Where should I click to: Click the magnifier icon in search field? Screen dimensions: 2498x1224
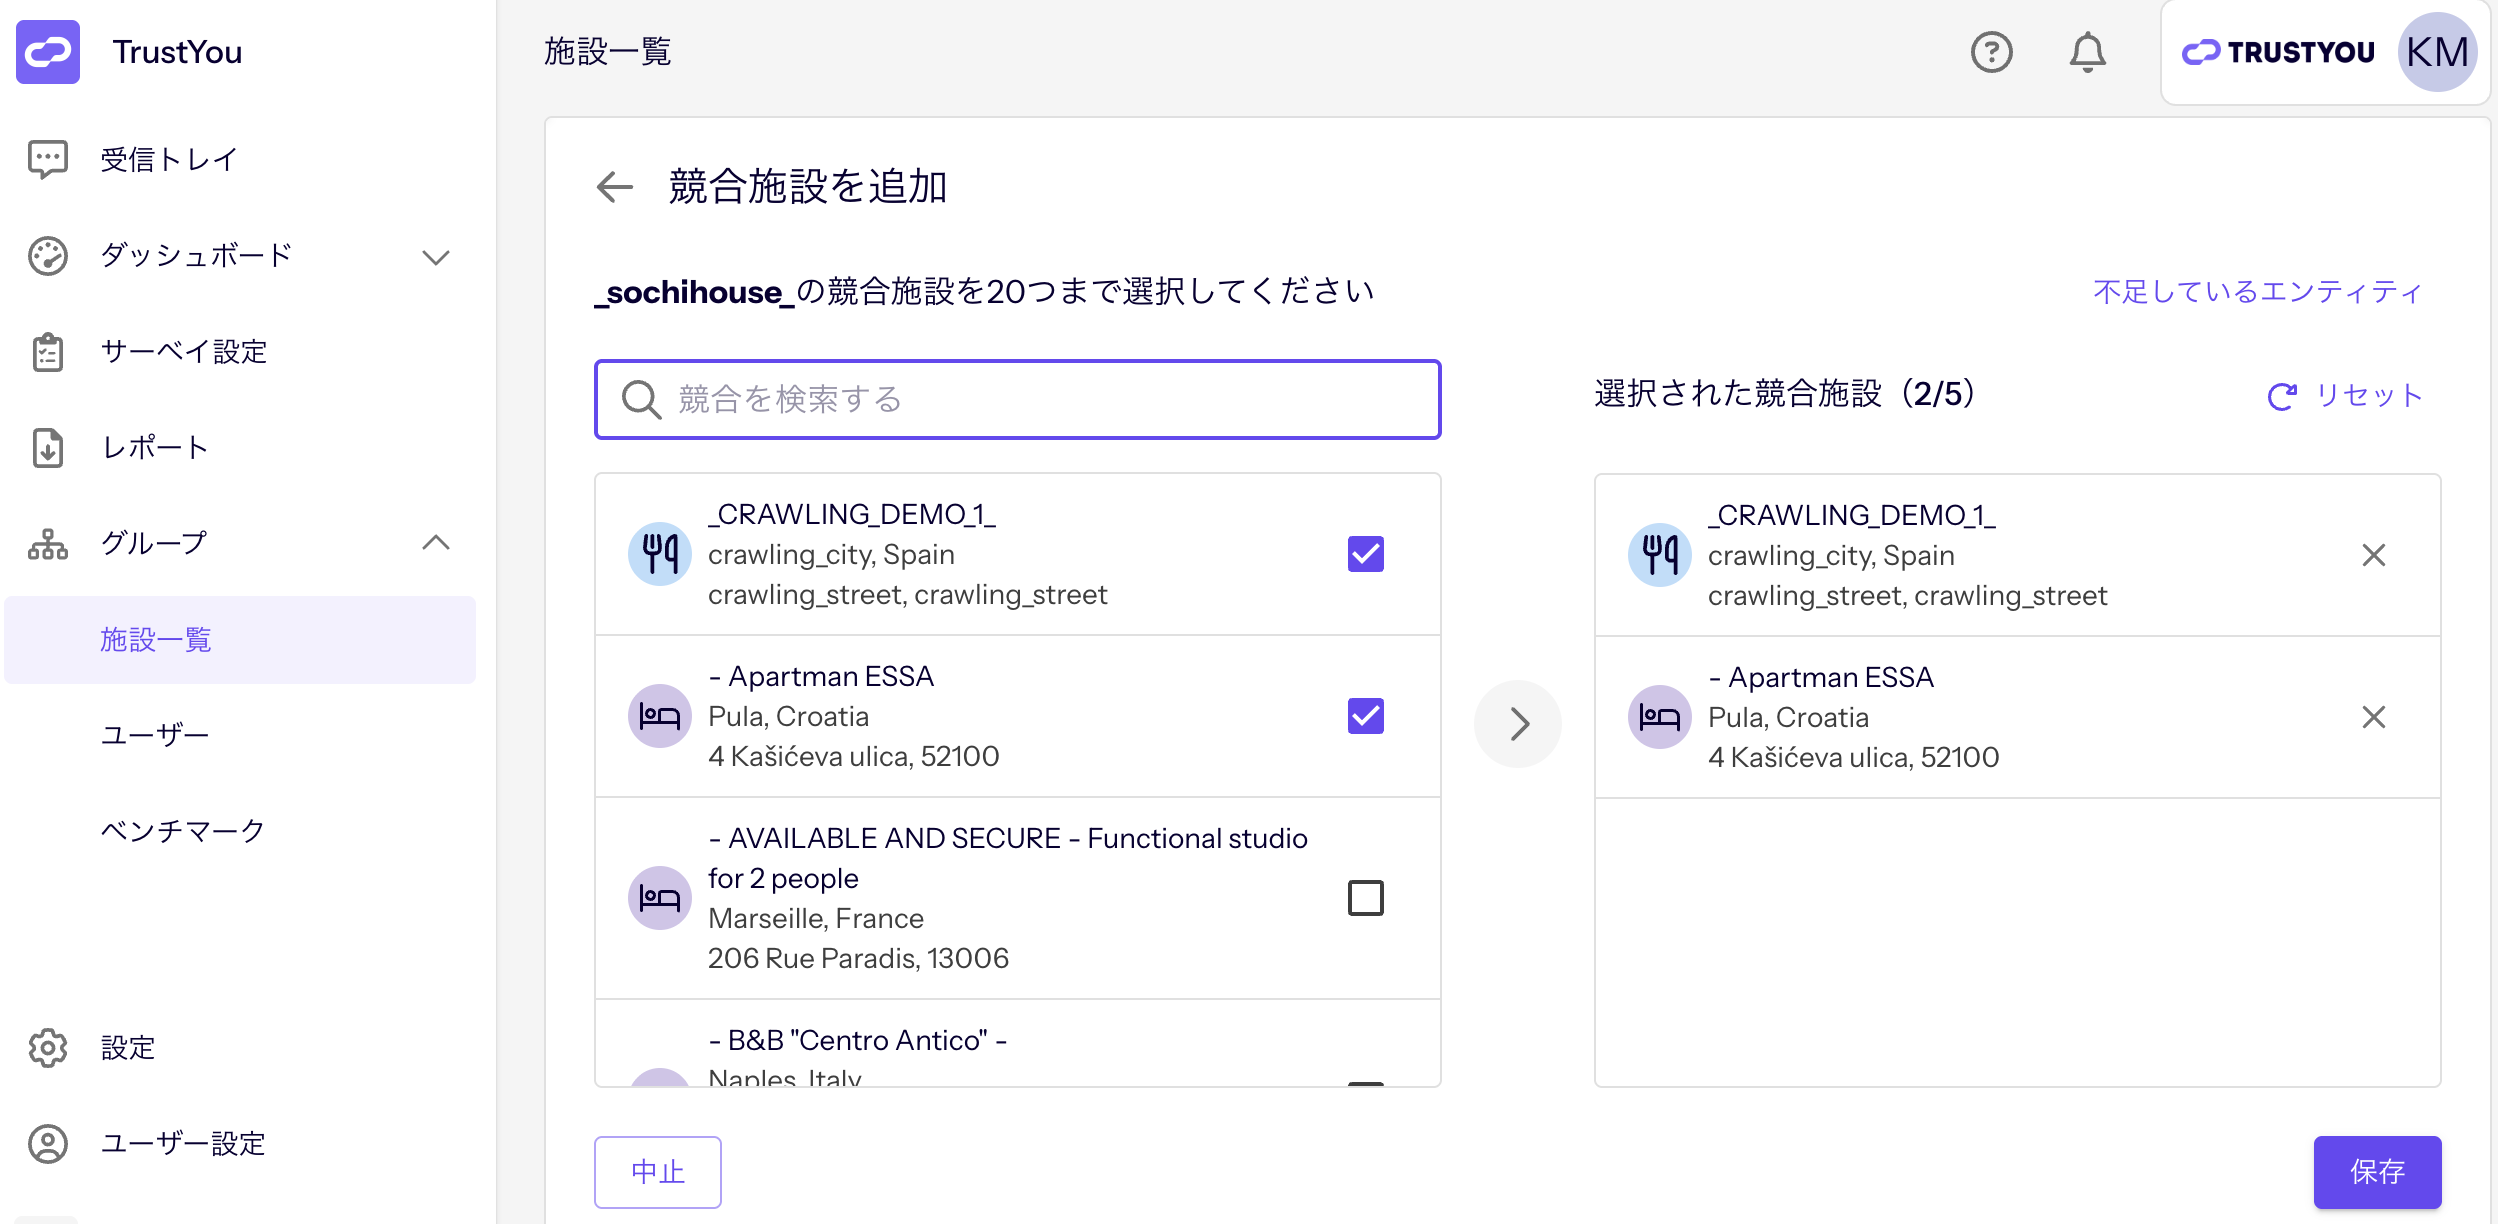(641, 400)
